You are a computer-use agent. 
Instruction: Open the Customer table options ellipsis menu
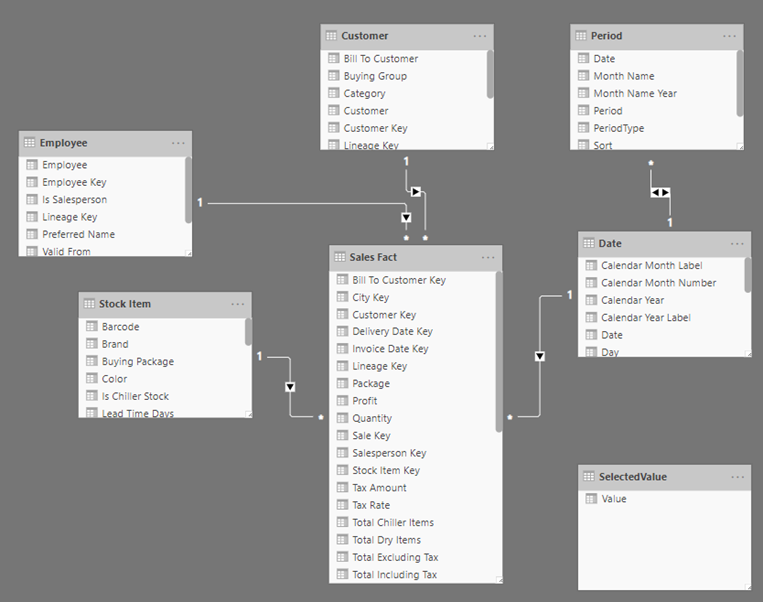point(480,36)
